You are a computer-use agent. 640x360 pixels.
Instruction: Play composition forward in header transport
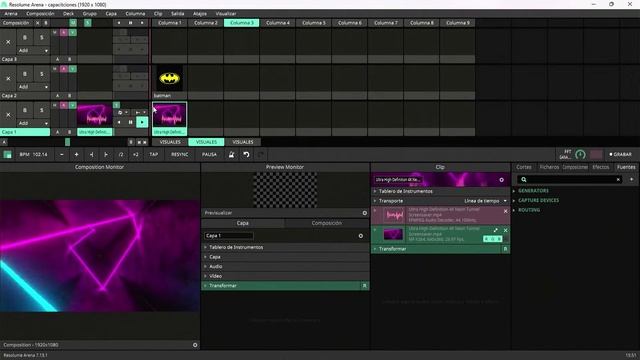point(142,23)
